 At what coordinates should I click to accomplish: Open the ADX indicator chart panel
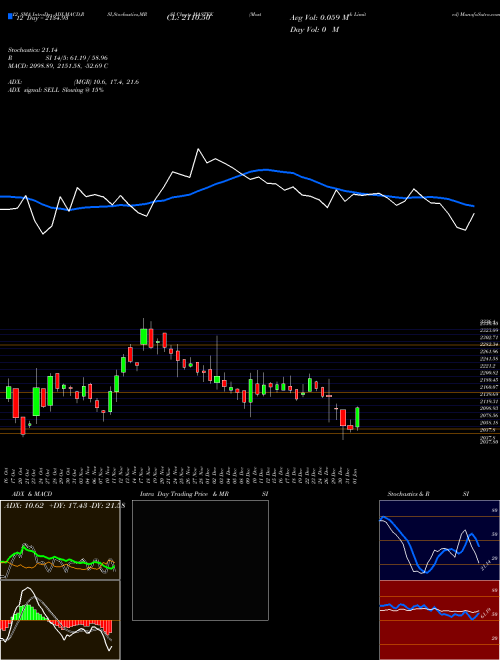[60, 540]
